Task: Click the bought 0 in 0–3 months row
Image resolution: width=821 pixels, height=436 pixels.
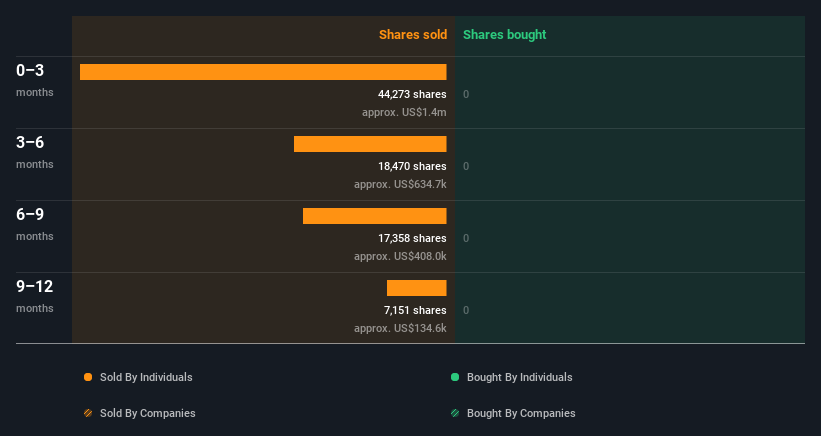Action: (466, 94)
